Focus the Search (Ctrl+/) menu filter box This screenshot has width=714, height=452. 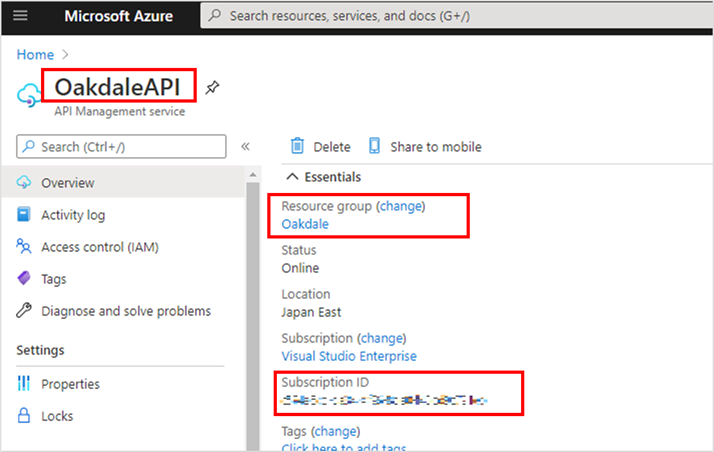click(x=121, y=147)
